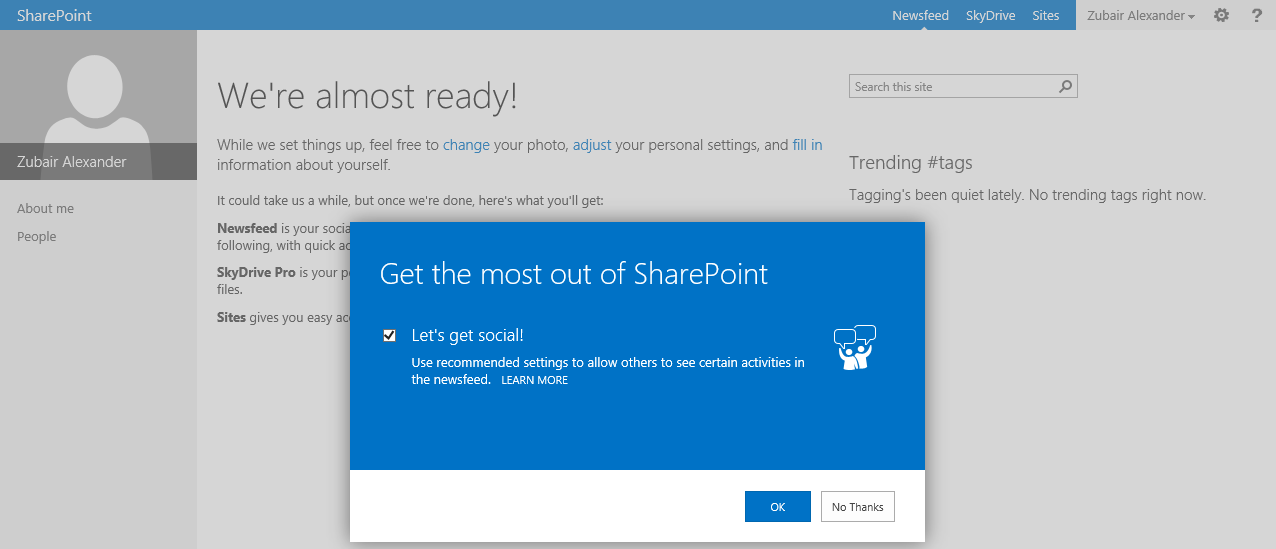Follow the LEARN MORE link
The height and width of the screenshot is (549, 1276).
534,380
